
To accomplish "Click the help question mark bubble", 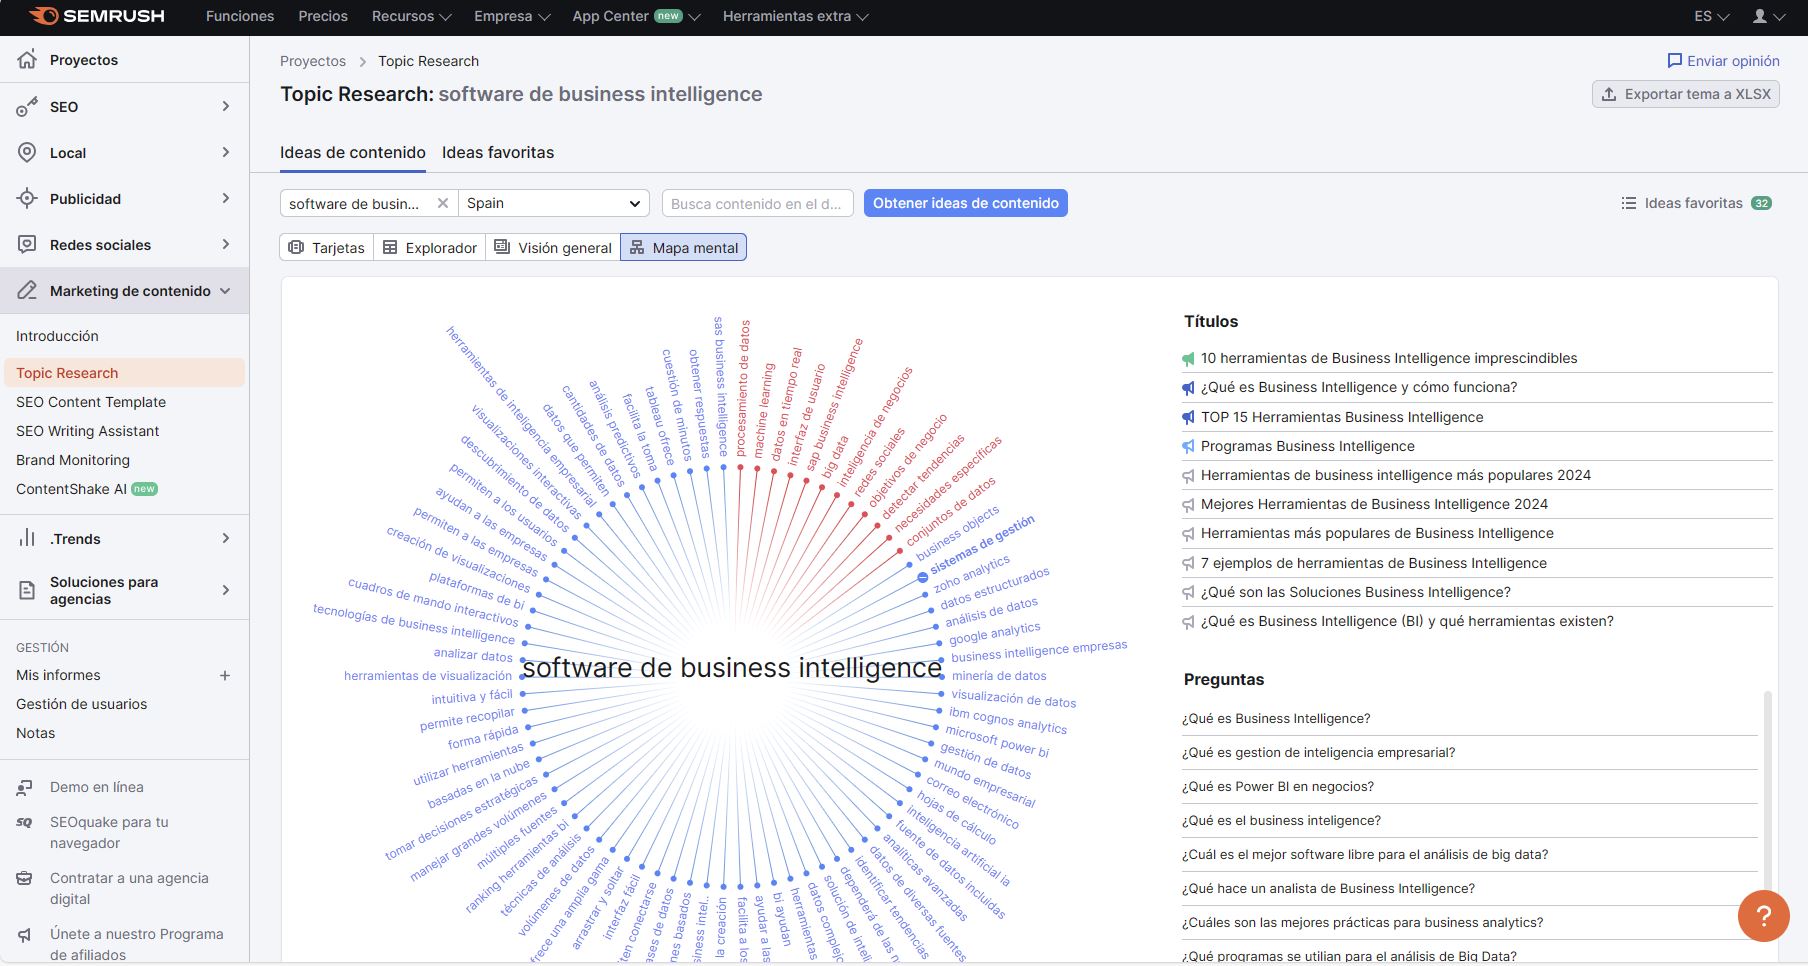I will [1763, 916].
